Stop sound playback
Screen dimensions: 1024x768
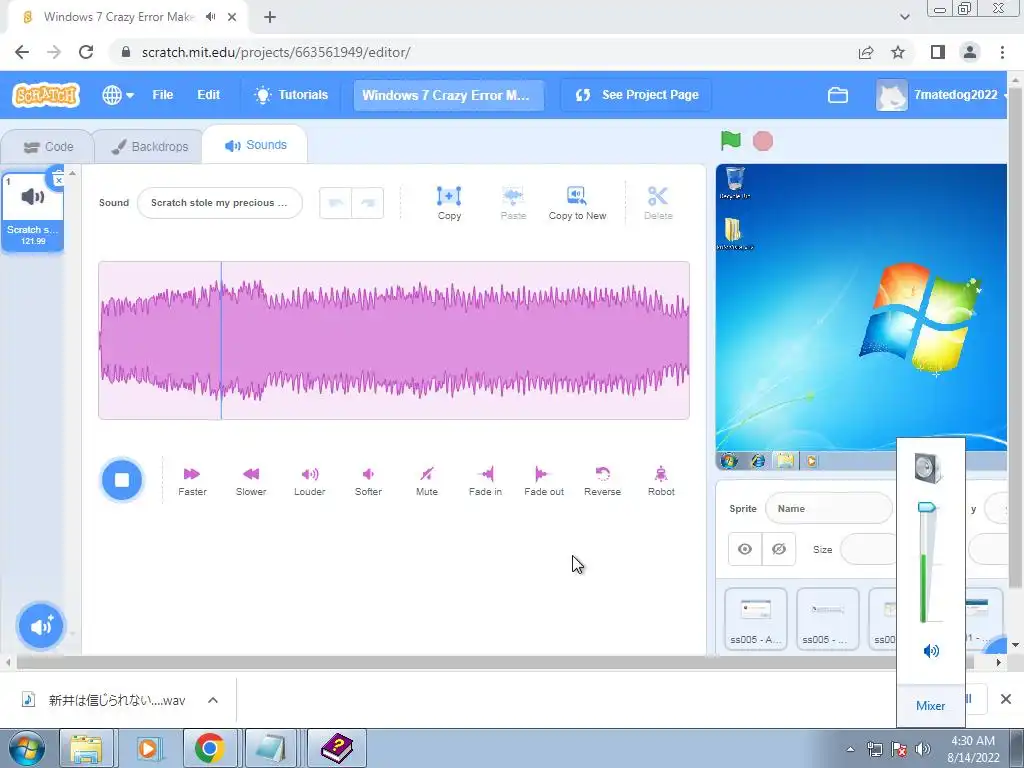click(122, 480)
